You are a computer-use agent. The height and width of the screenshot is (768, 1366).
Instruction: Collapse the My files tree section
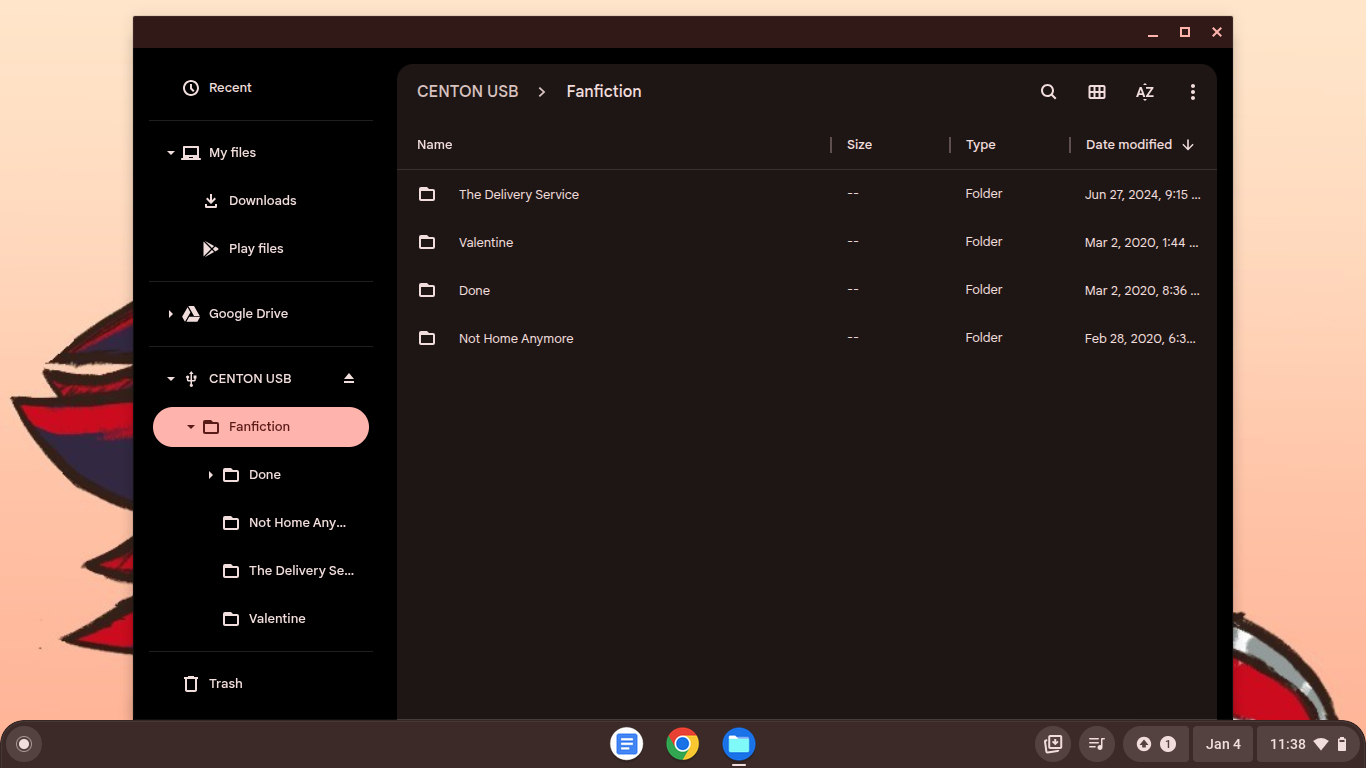tap(171, 153)
